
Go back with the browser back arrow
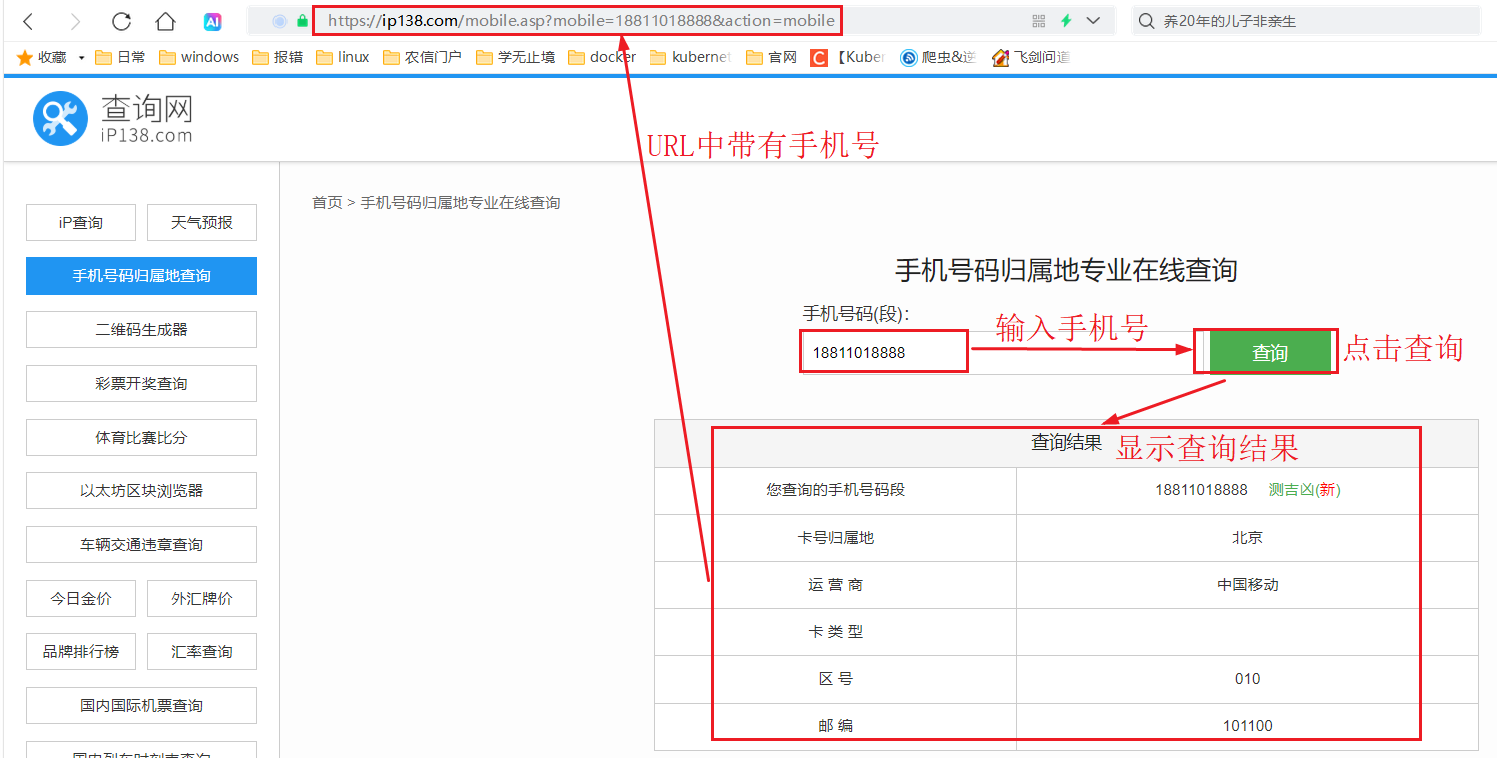[28, 21]
